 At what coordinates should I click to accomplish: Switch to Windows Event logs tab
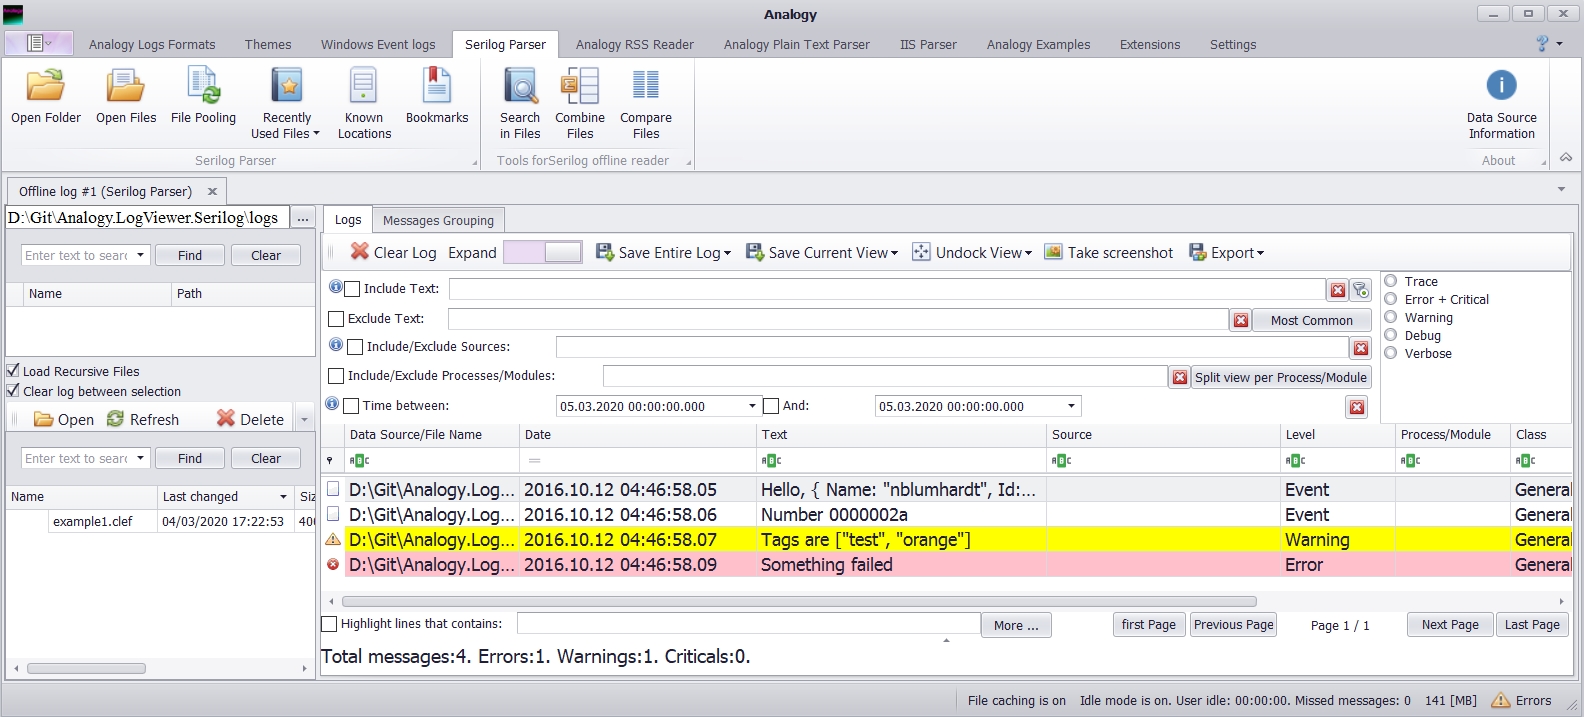378,45
